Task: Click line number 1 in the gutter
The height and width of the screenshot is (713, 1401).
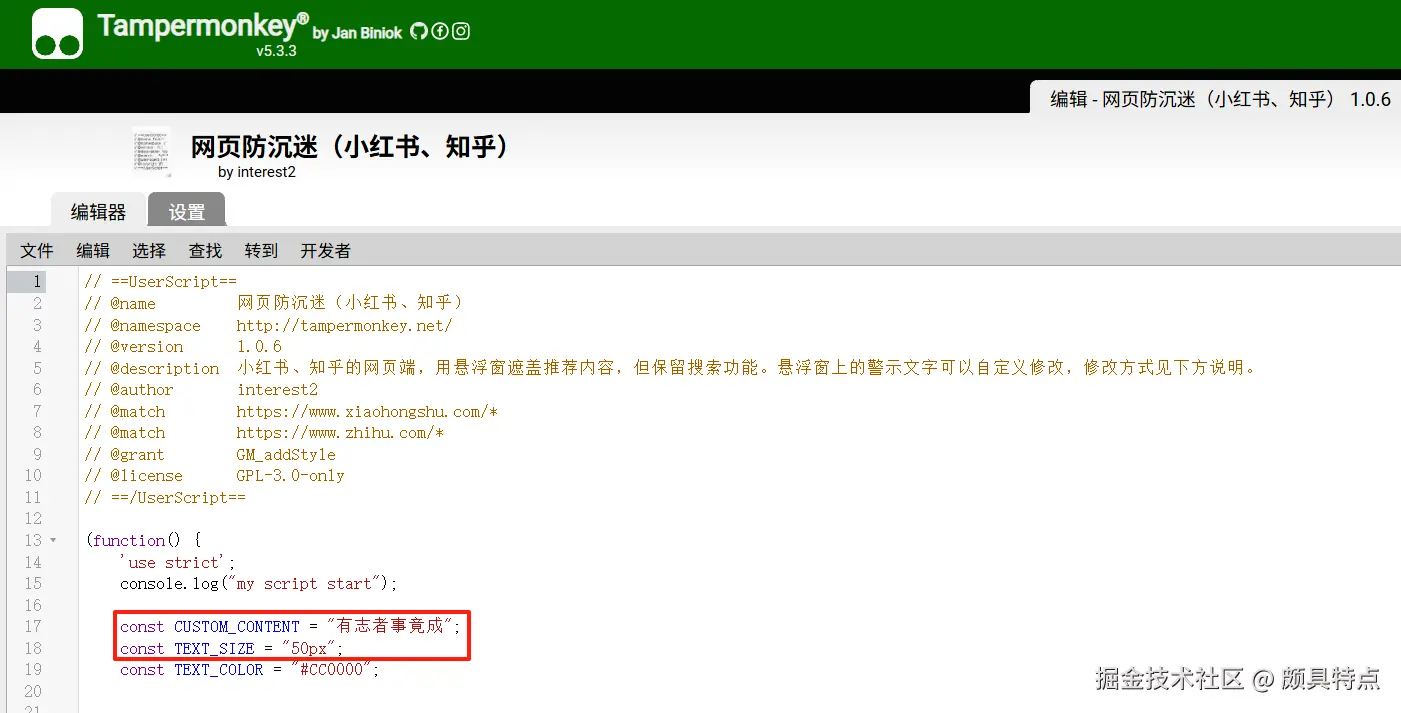Action: pyautogui.click(x=37, y=282)
